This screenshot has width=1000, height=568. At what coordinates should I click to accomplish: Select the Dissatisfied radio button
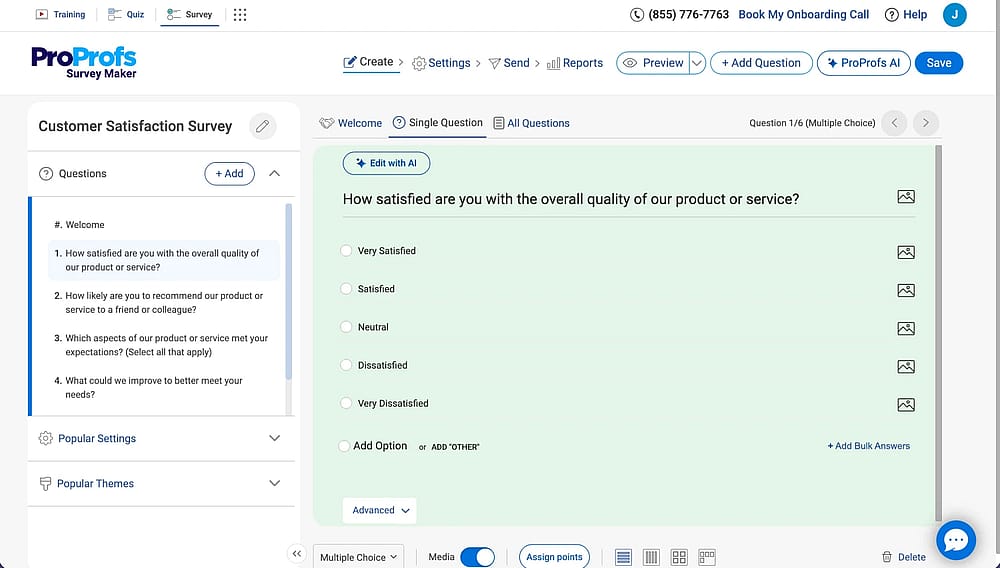346,365
